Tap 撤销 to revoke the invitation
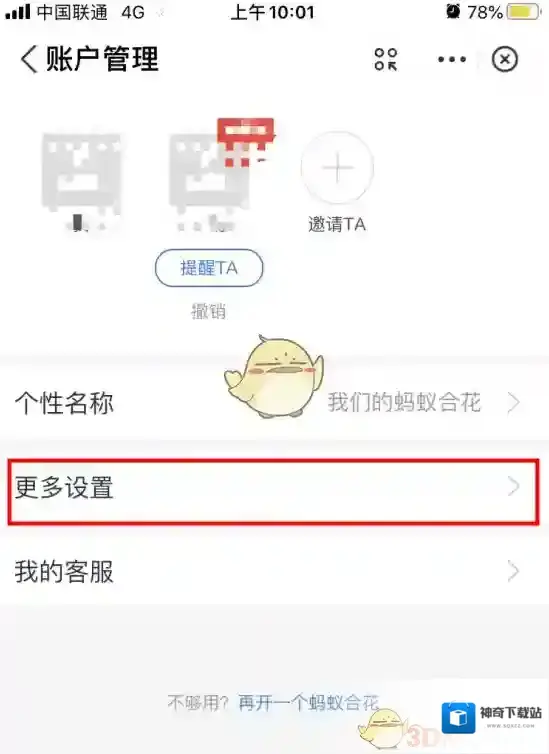The height and width of the screenshot is (754, 549). (209, 312)
